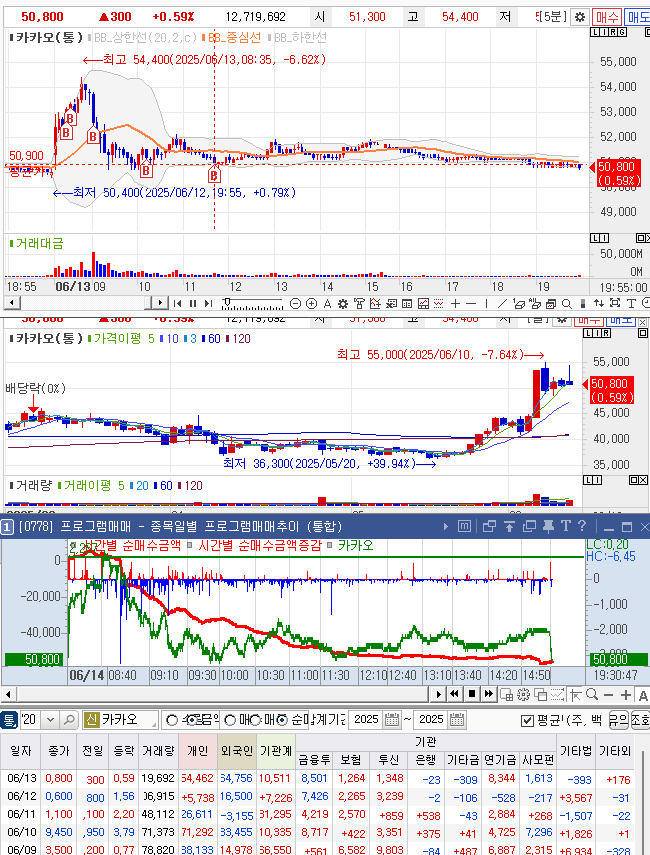Click the 연기금 column header

coord(501,760)
